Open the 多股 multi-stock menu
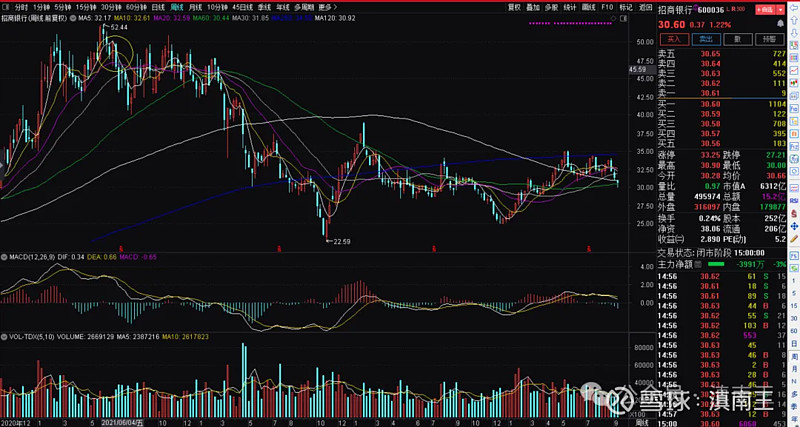 click(x=552, y=8)
